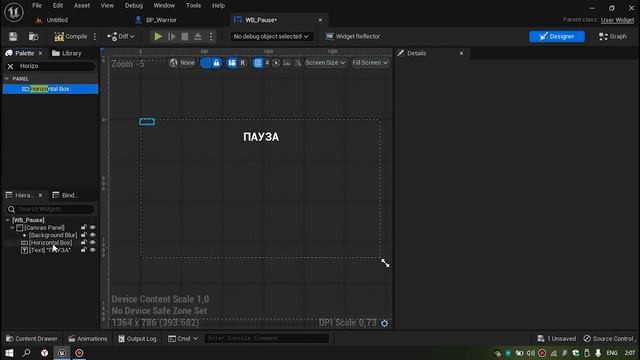
Task: Collapse the PANEL category in the palette
Action: [7, 78]
